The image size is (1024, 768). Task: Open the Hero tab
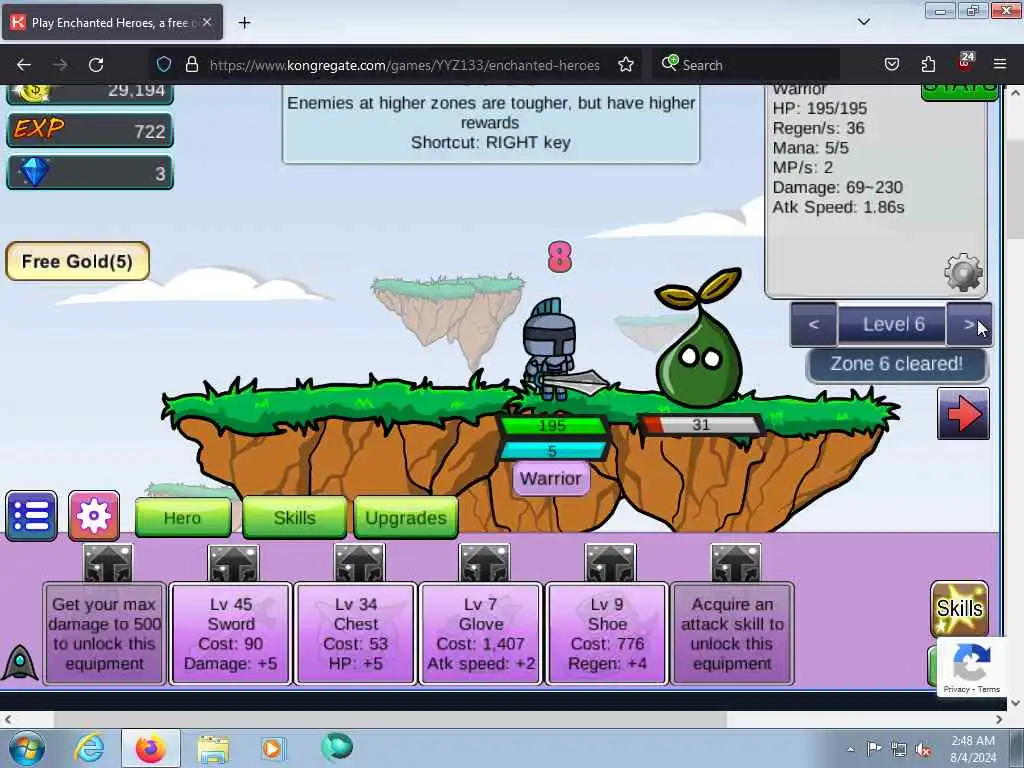coord(183,518)
